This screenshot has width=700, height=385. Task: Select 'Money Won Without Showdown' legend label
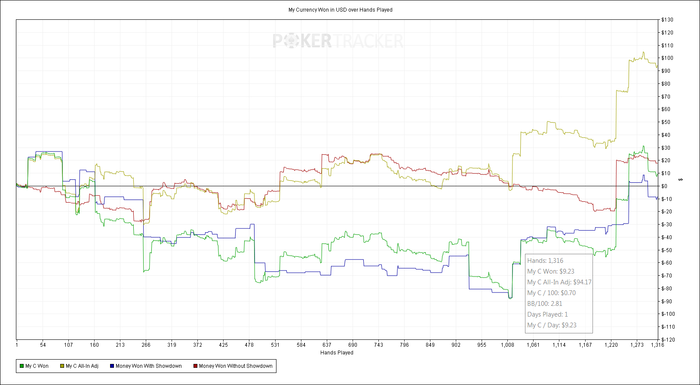pyautogui.click(x=235, y=366)
